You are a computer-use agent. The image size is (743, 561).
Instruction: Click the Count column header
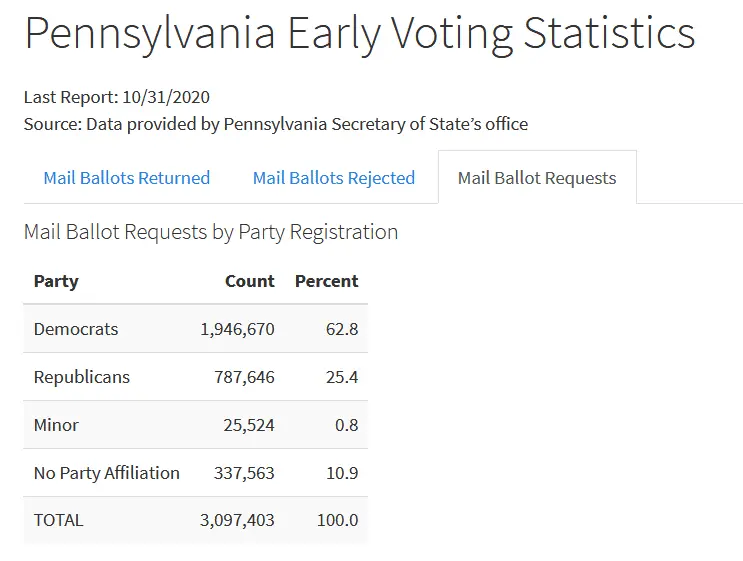(x=250, y=281)
